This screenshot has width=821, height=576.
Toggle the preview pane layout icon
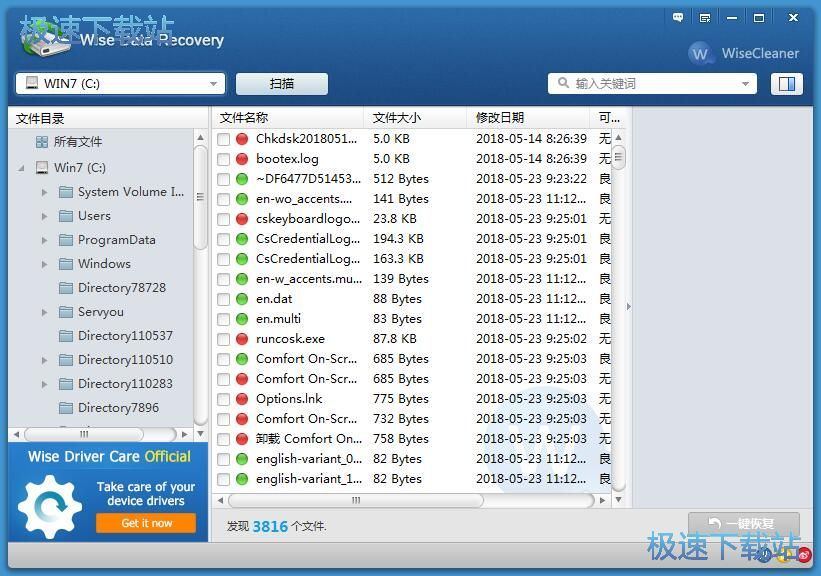786,84
